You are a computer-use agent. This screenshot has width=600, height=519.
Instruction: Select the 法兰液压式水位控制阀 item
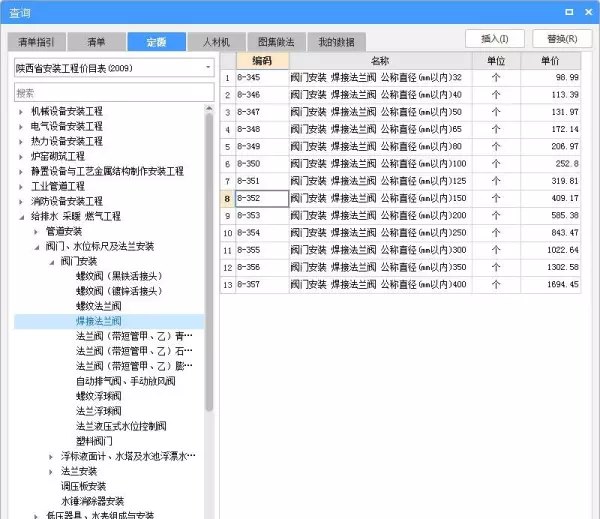121,426
